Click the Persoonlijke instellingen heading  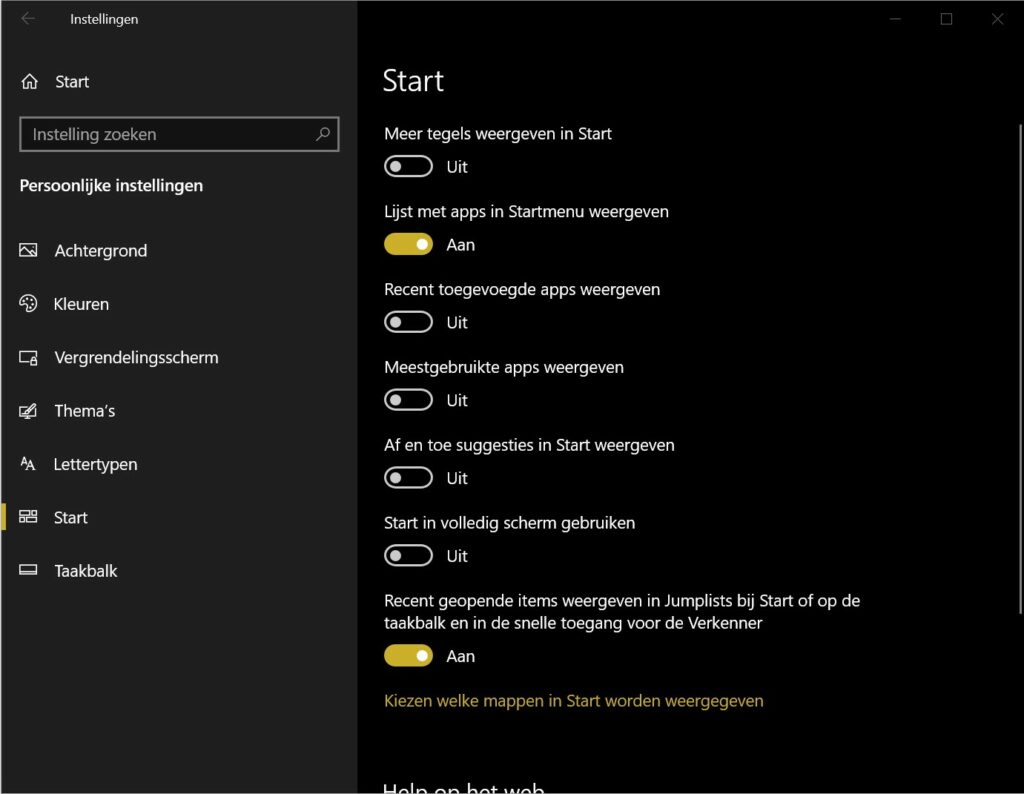111,185
